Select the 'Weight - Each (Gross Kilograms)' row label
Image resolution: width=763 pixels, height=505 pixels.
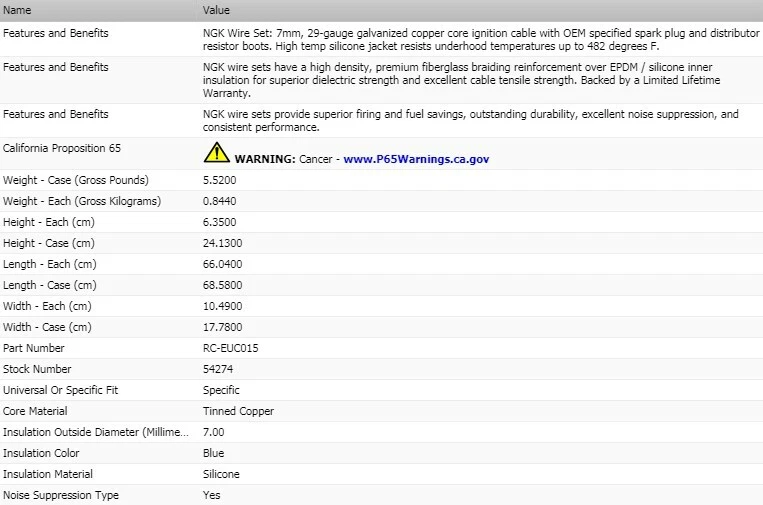pos(82,201)
